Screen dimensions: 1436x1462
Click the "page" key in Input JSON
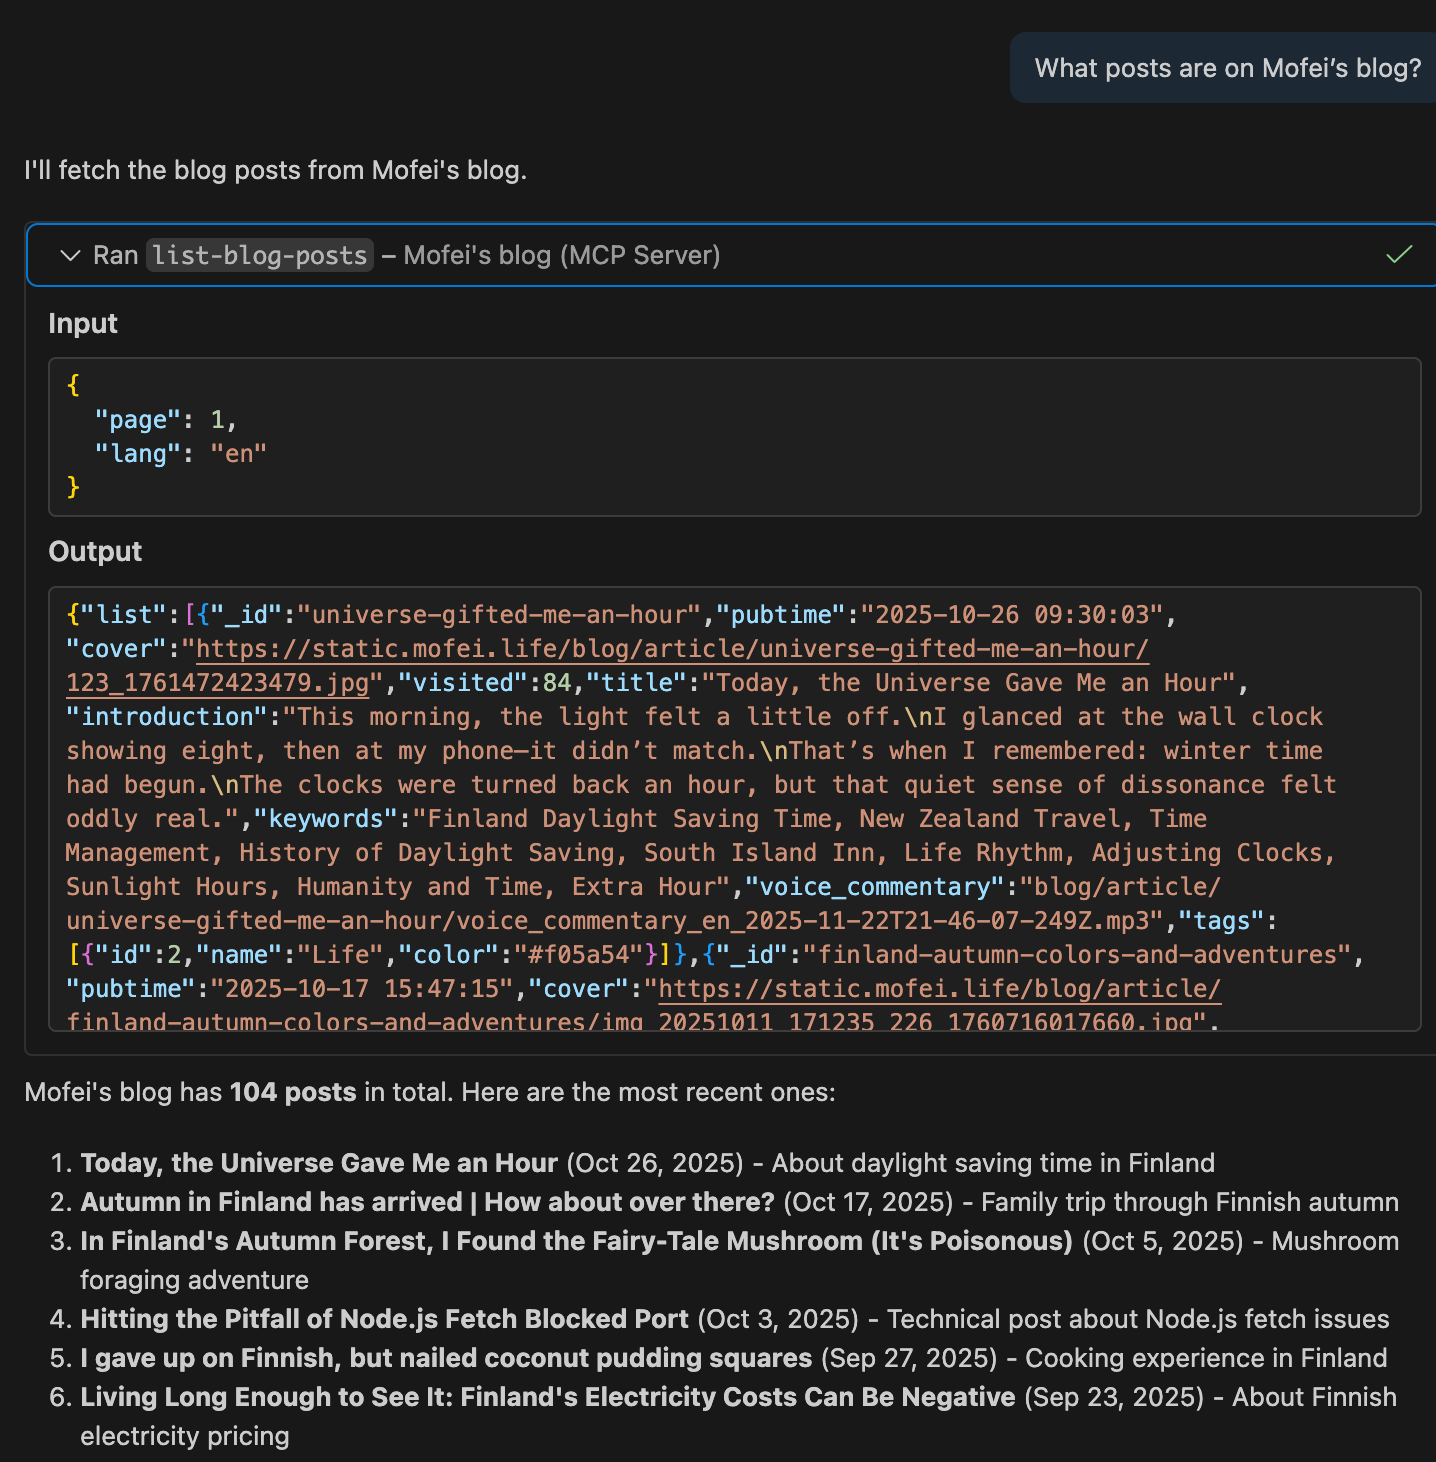[x=137, y=420]
